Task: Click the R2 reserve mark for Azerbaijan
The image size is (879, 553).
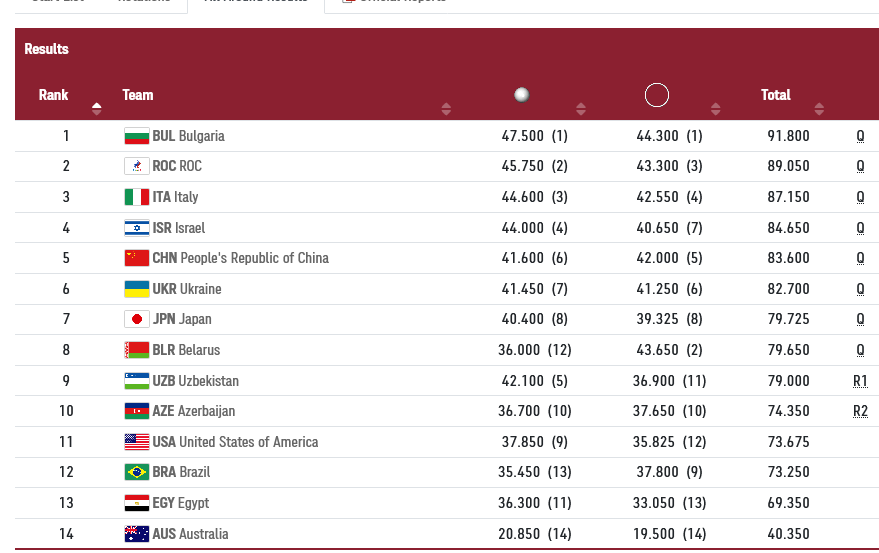Action: (x=861, y=412)
